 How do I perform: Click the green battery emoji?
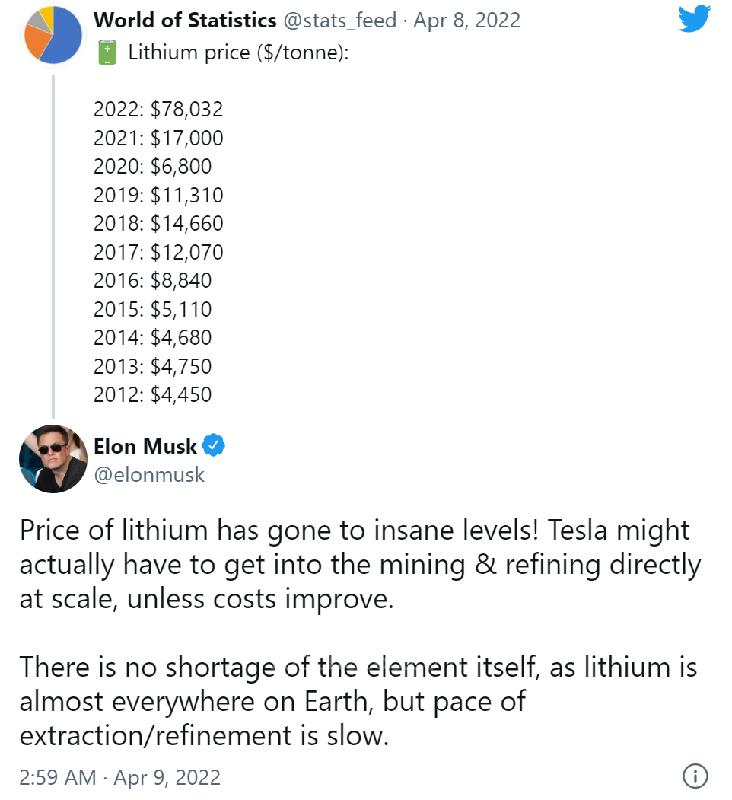pos(106,52)
